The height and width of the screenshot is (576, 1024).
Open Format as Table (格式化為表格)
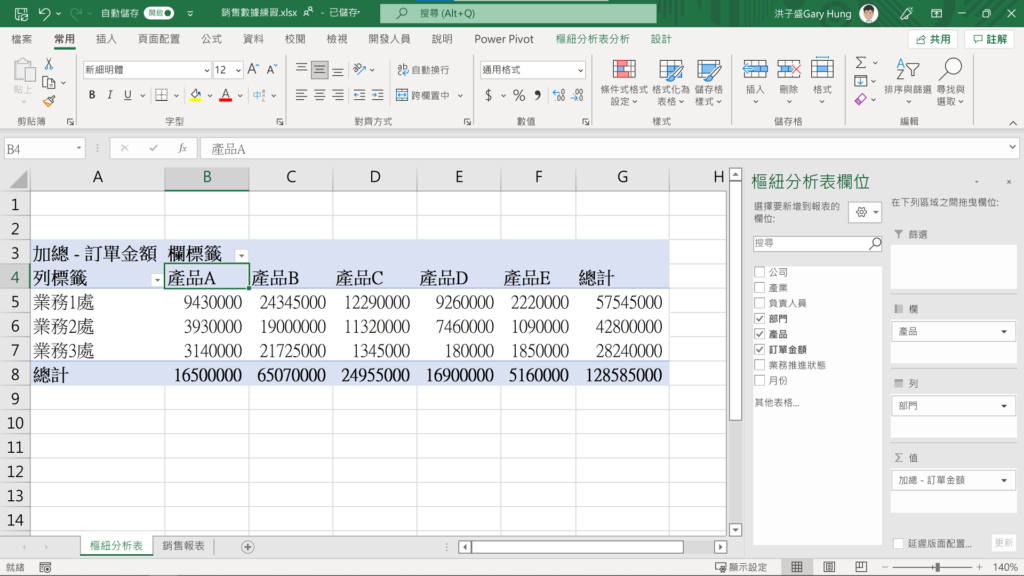pyautogui.click(x=671, y=82)
